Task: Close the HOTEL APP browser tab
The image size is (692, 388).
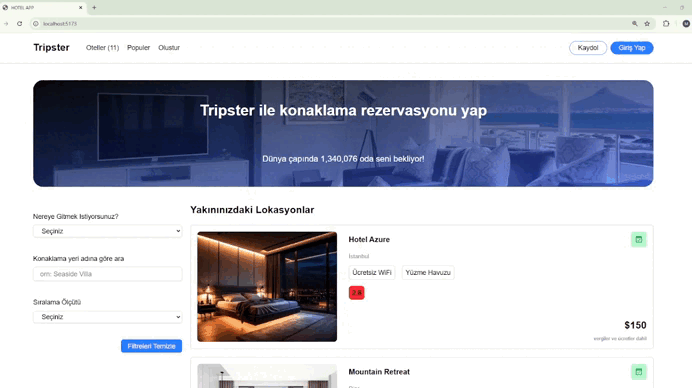Action: 80,8
